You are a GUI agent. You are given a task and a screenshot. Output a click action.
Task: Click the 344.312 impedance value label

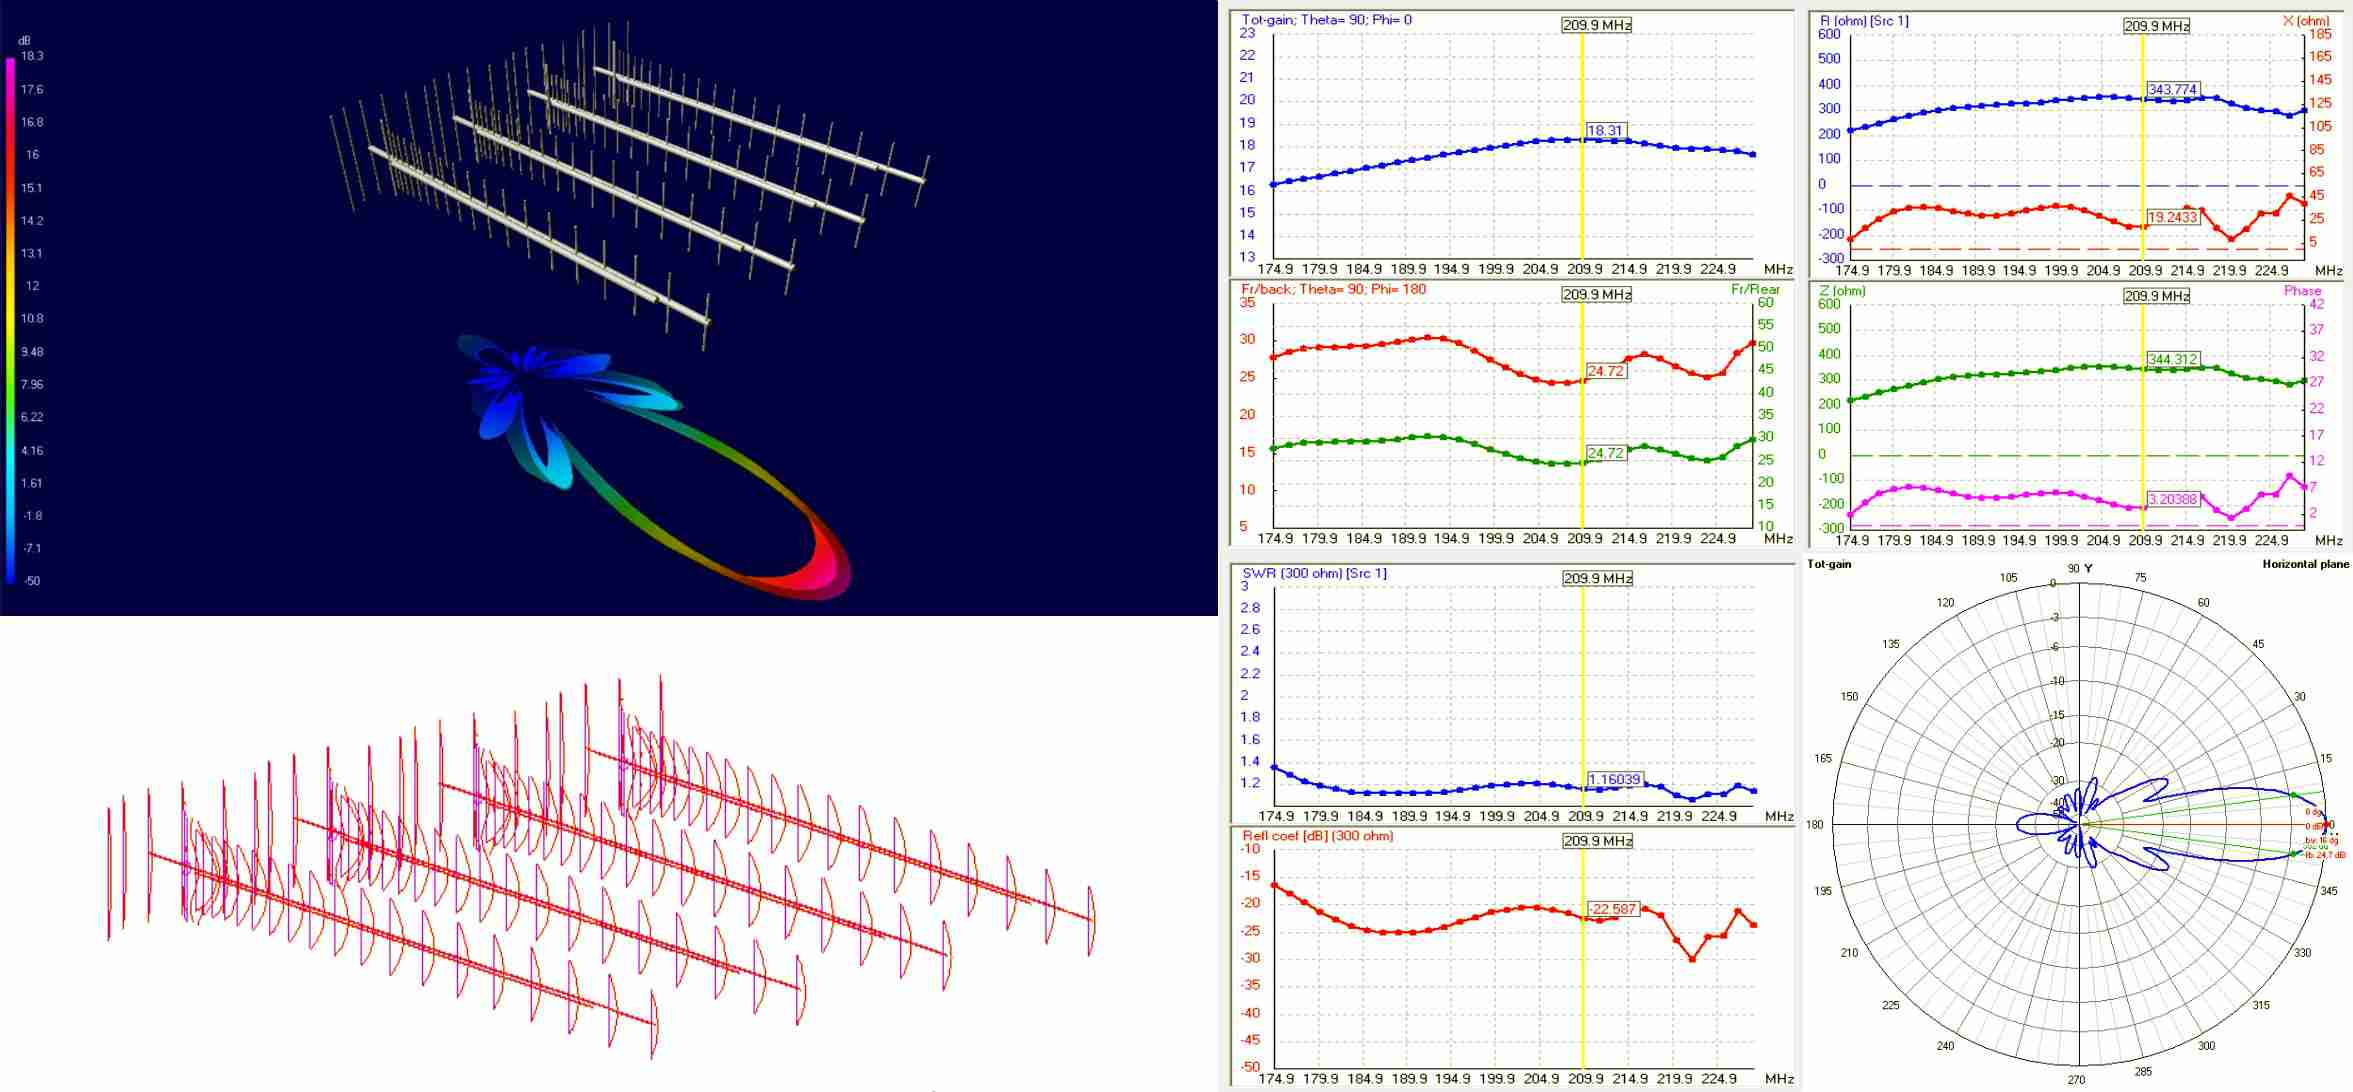2172,359
